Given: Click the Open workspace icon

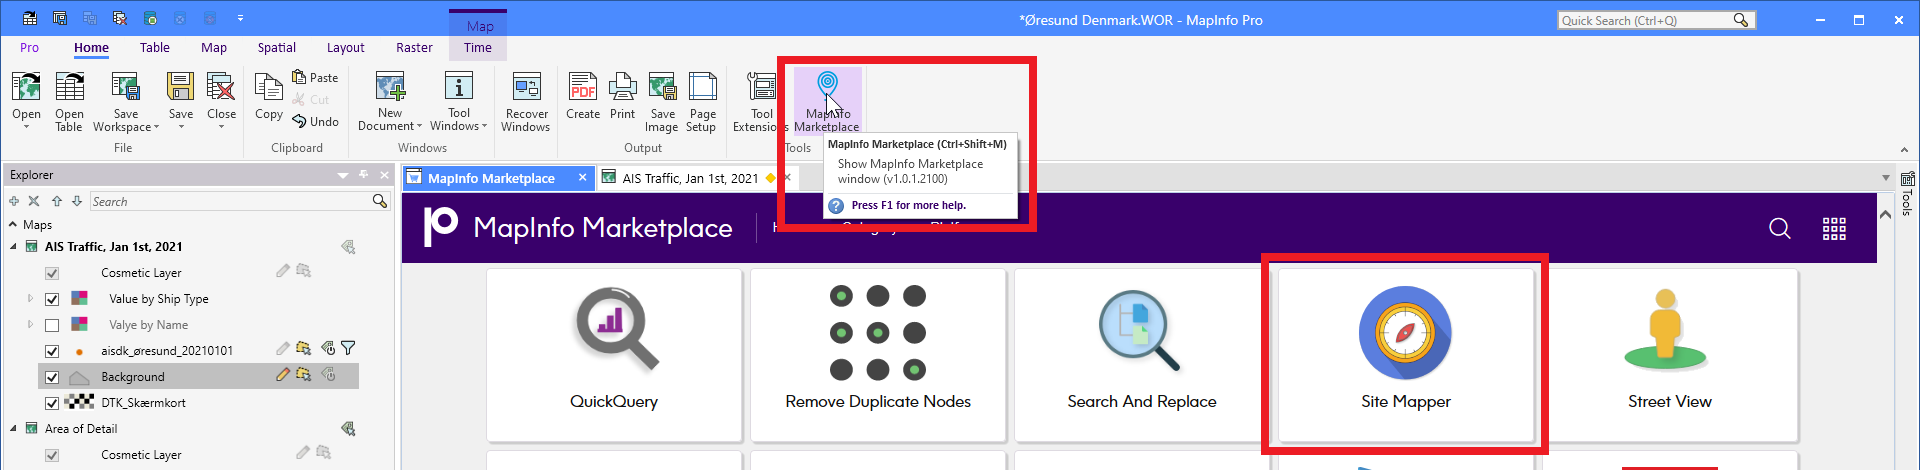Looking at the screenshot, I should 26,87.
